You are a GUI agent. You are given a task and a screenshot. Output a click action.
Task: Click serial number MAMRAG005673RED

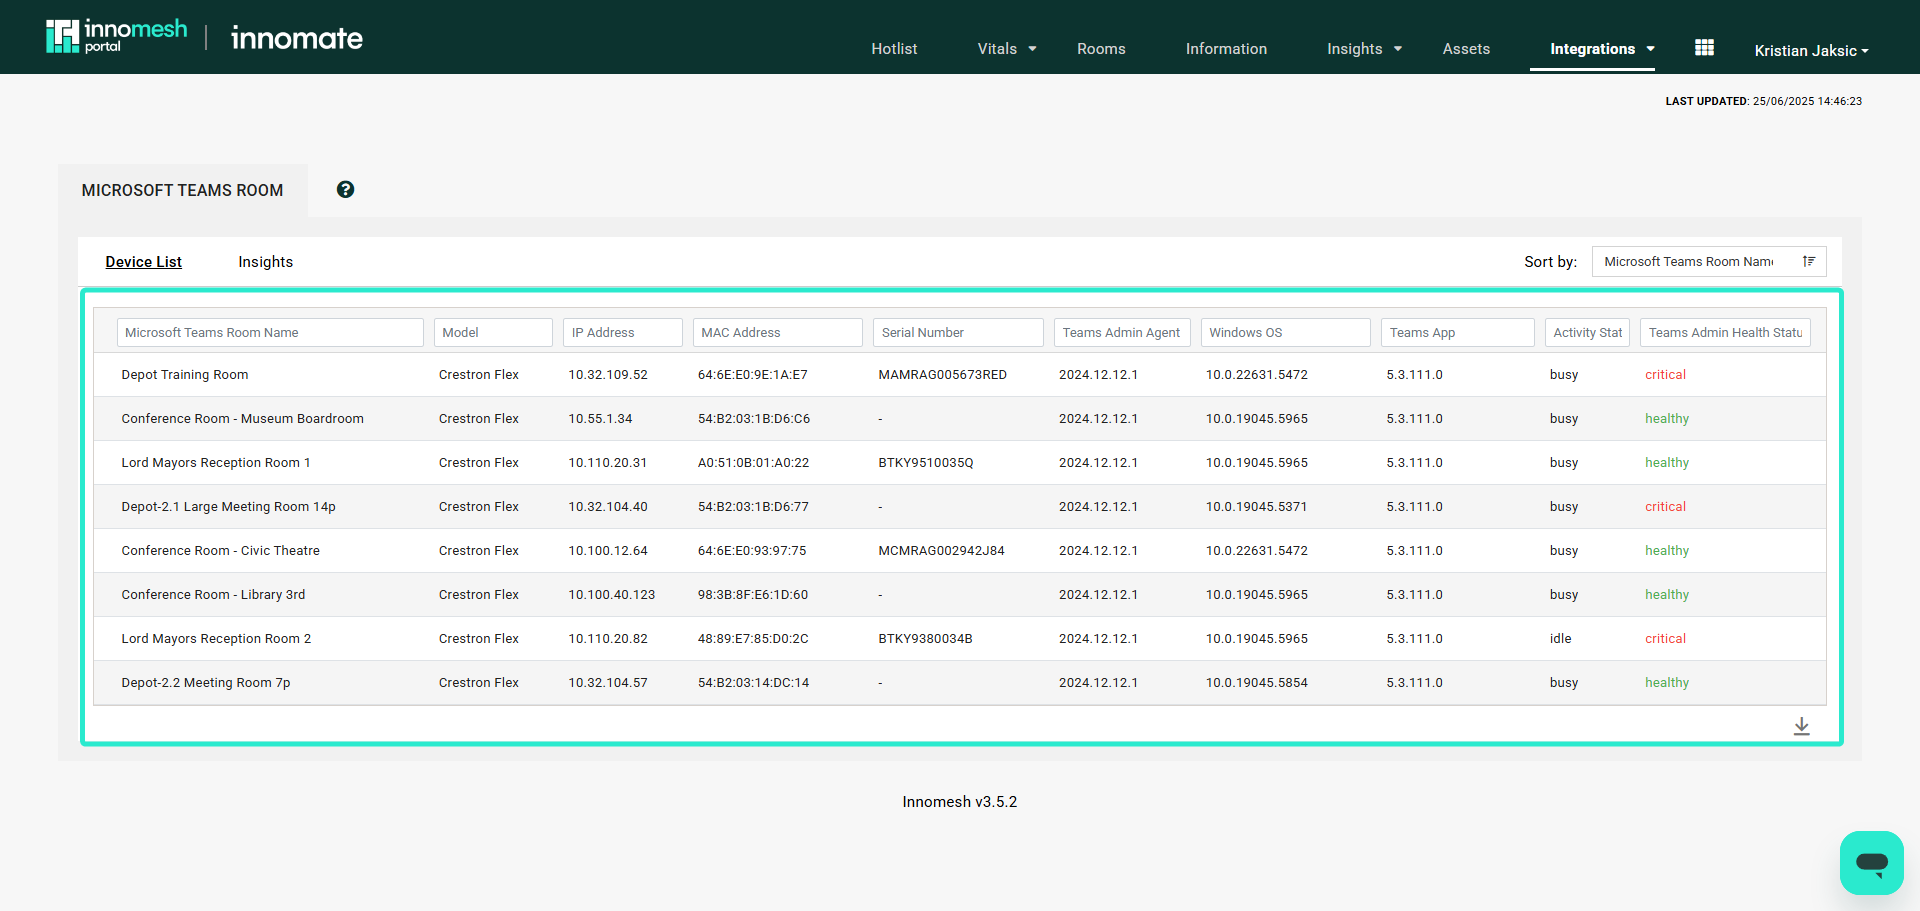coord(943,375)
